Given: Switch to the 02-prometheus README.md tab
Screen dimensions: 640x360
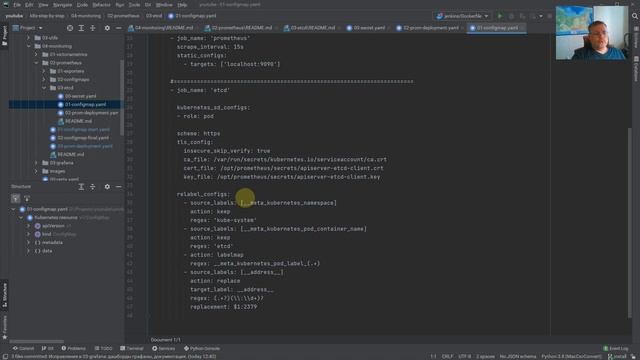Looking at the screenshot, I should point(238,28).
